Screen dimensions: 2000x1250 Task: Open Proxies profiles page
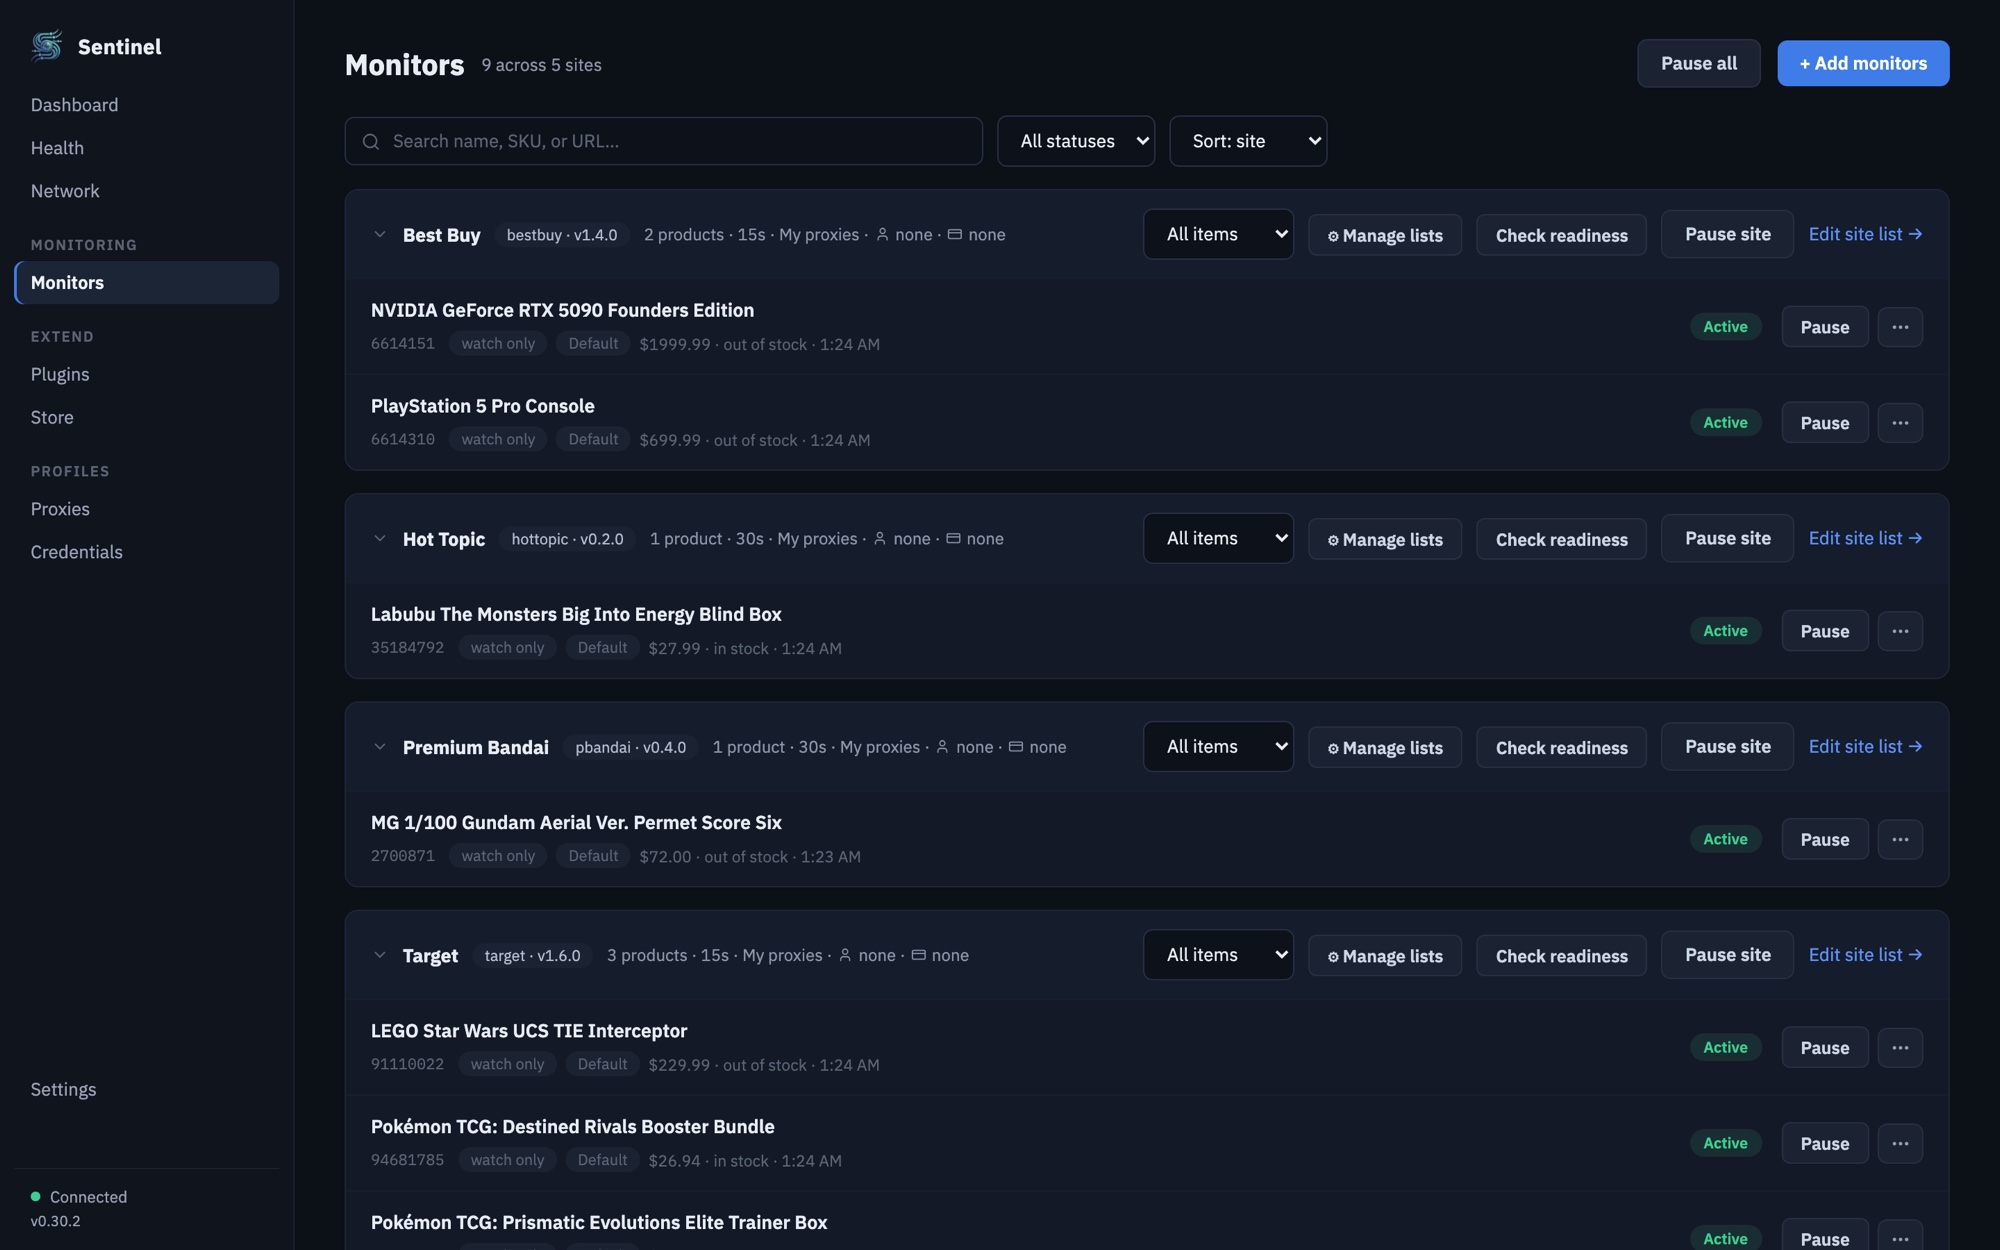pyautogui.click(x=60, y=509)
